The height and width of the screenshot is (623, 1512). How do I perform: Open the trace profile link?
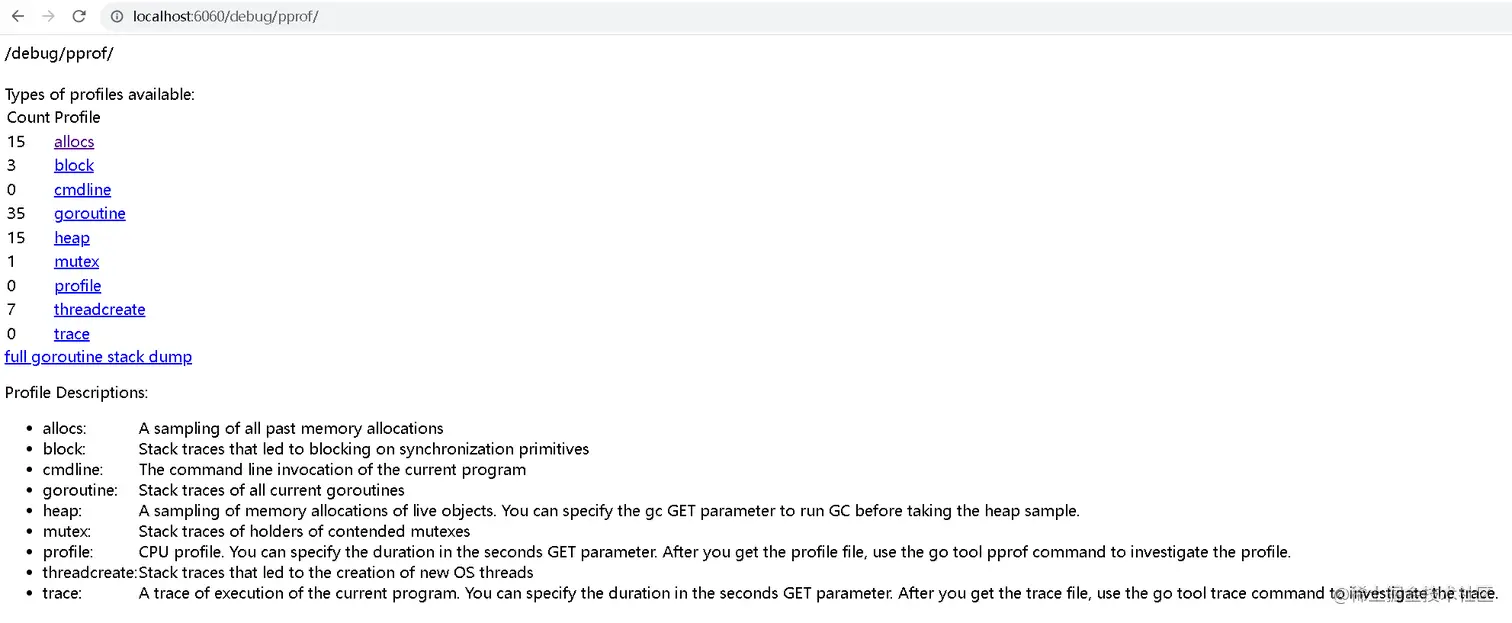(72, 334)
